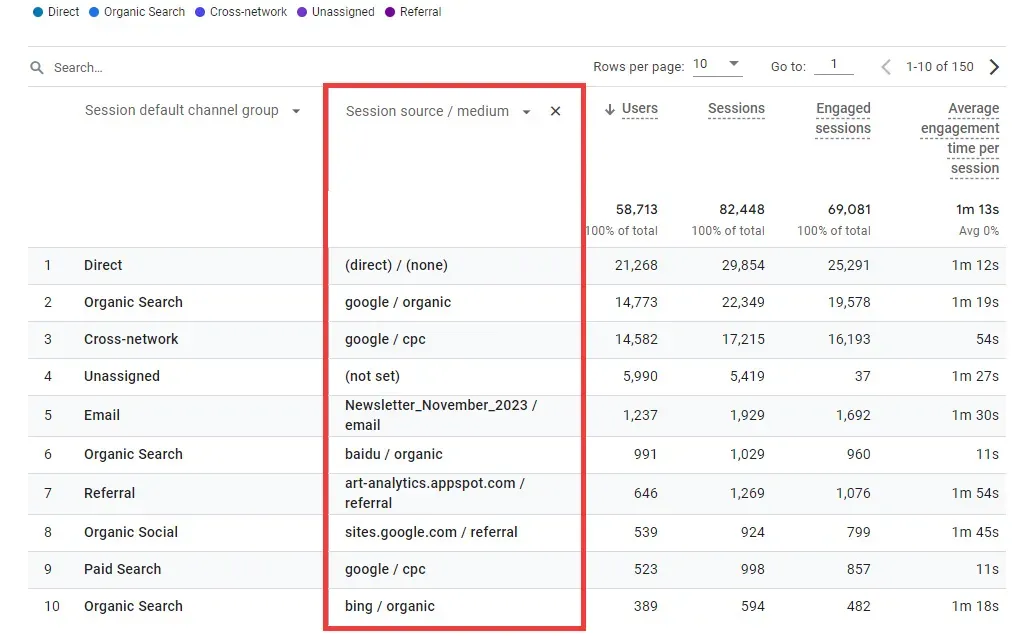Viewport: 1030px width, 636px height.
Task: Open Session default channel group dropdown
Action: (296, 111)
